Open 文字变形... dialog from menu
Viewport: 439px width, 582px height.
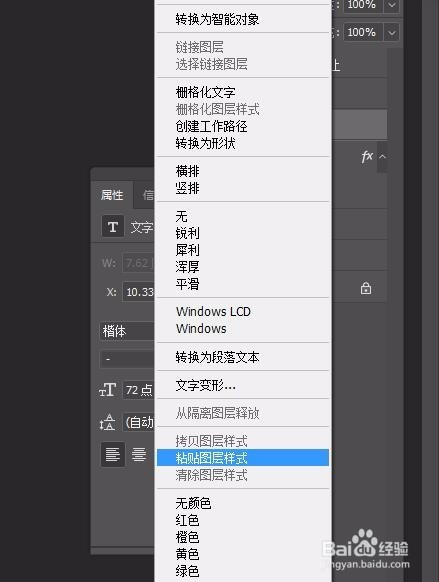(x=243, y=385)
